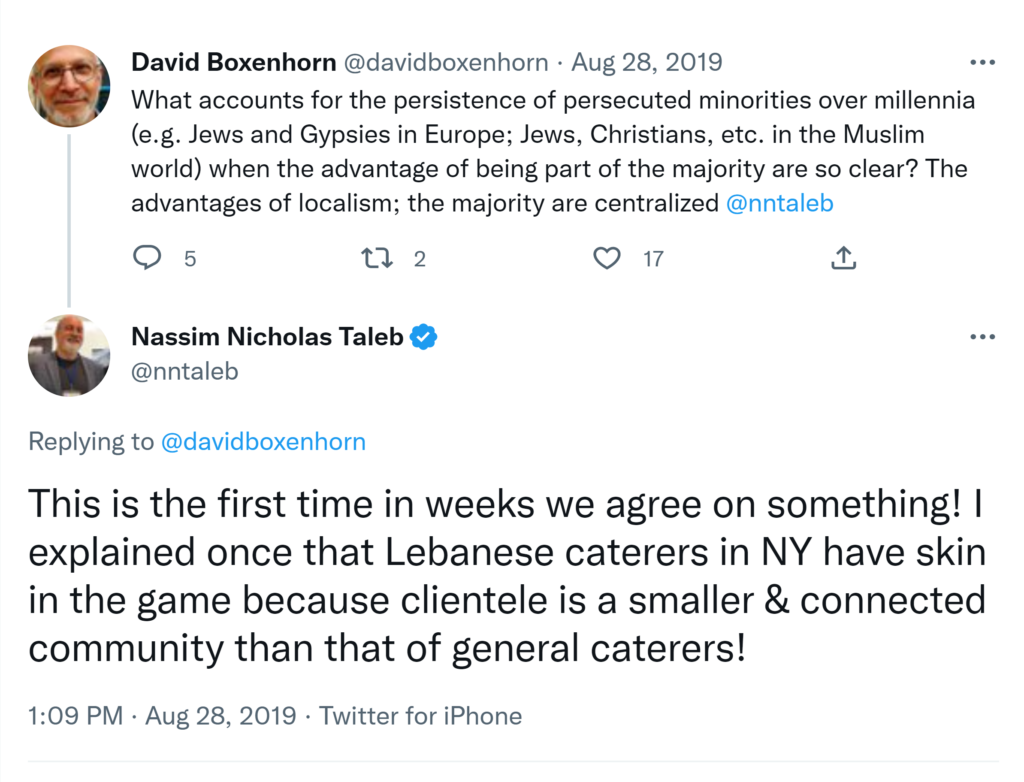Open Nassim Nicholas Taleb's profile picture
The image size is (1024, 782).
point(69,355)
